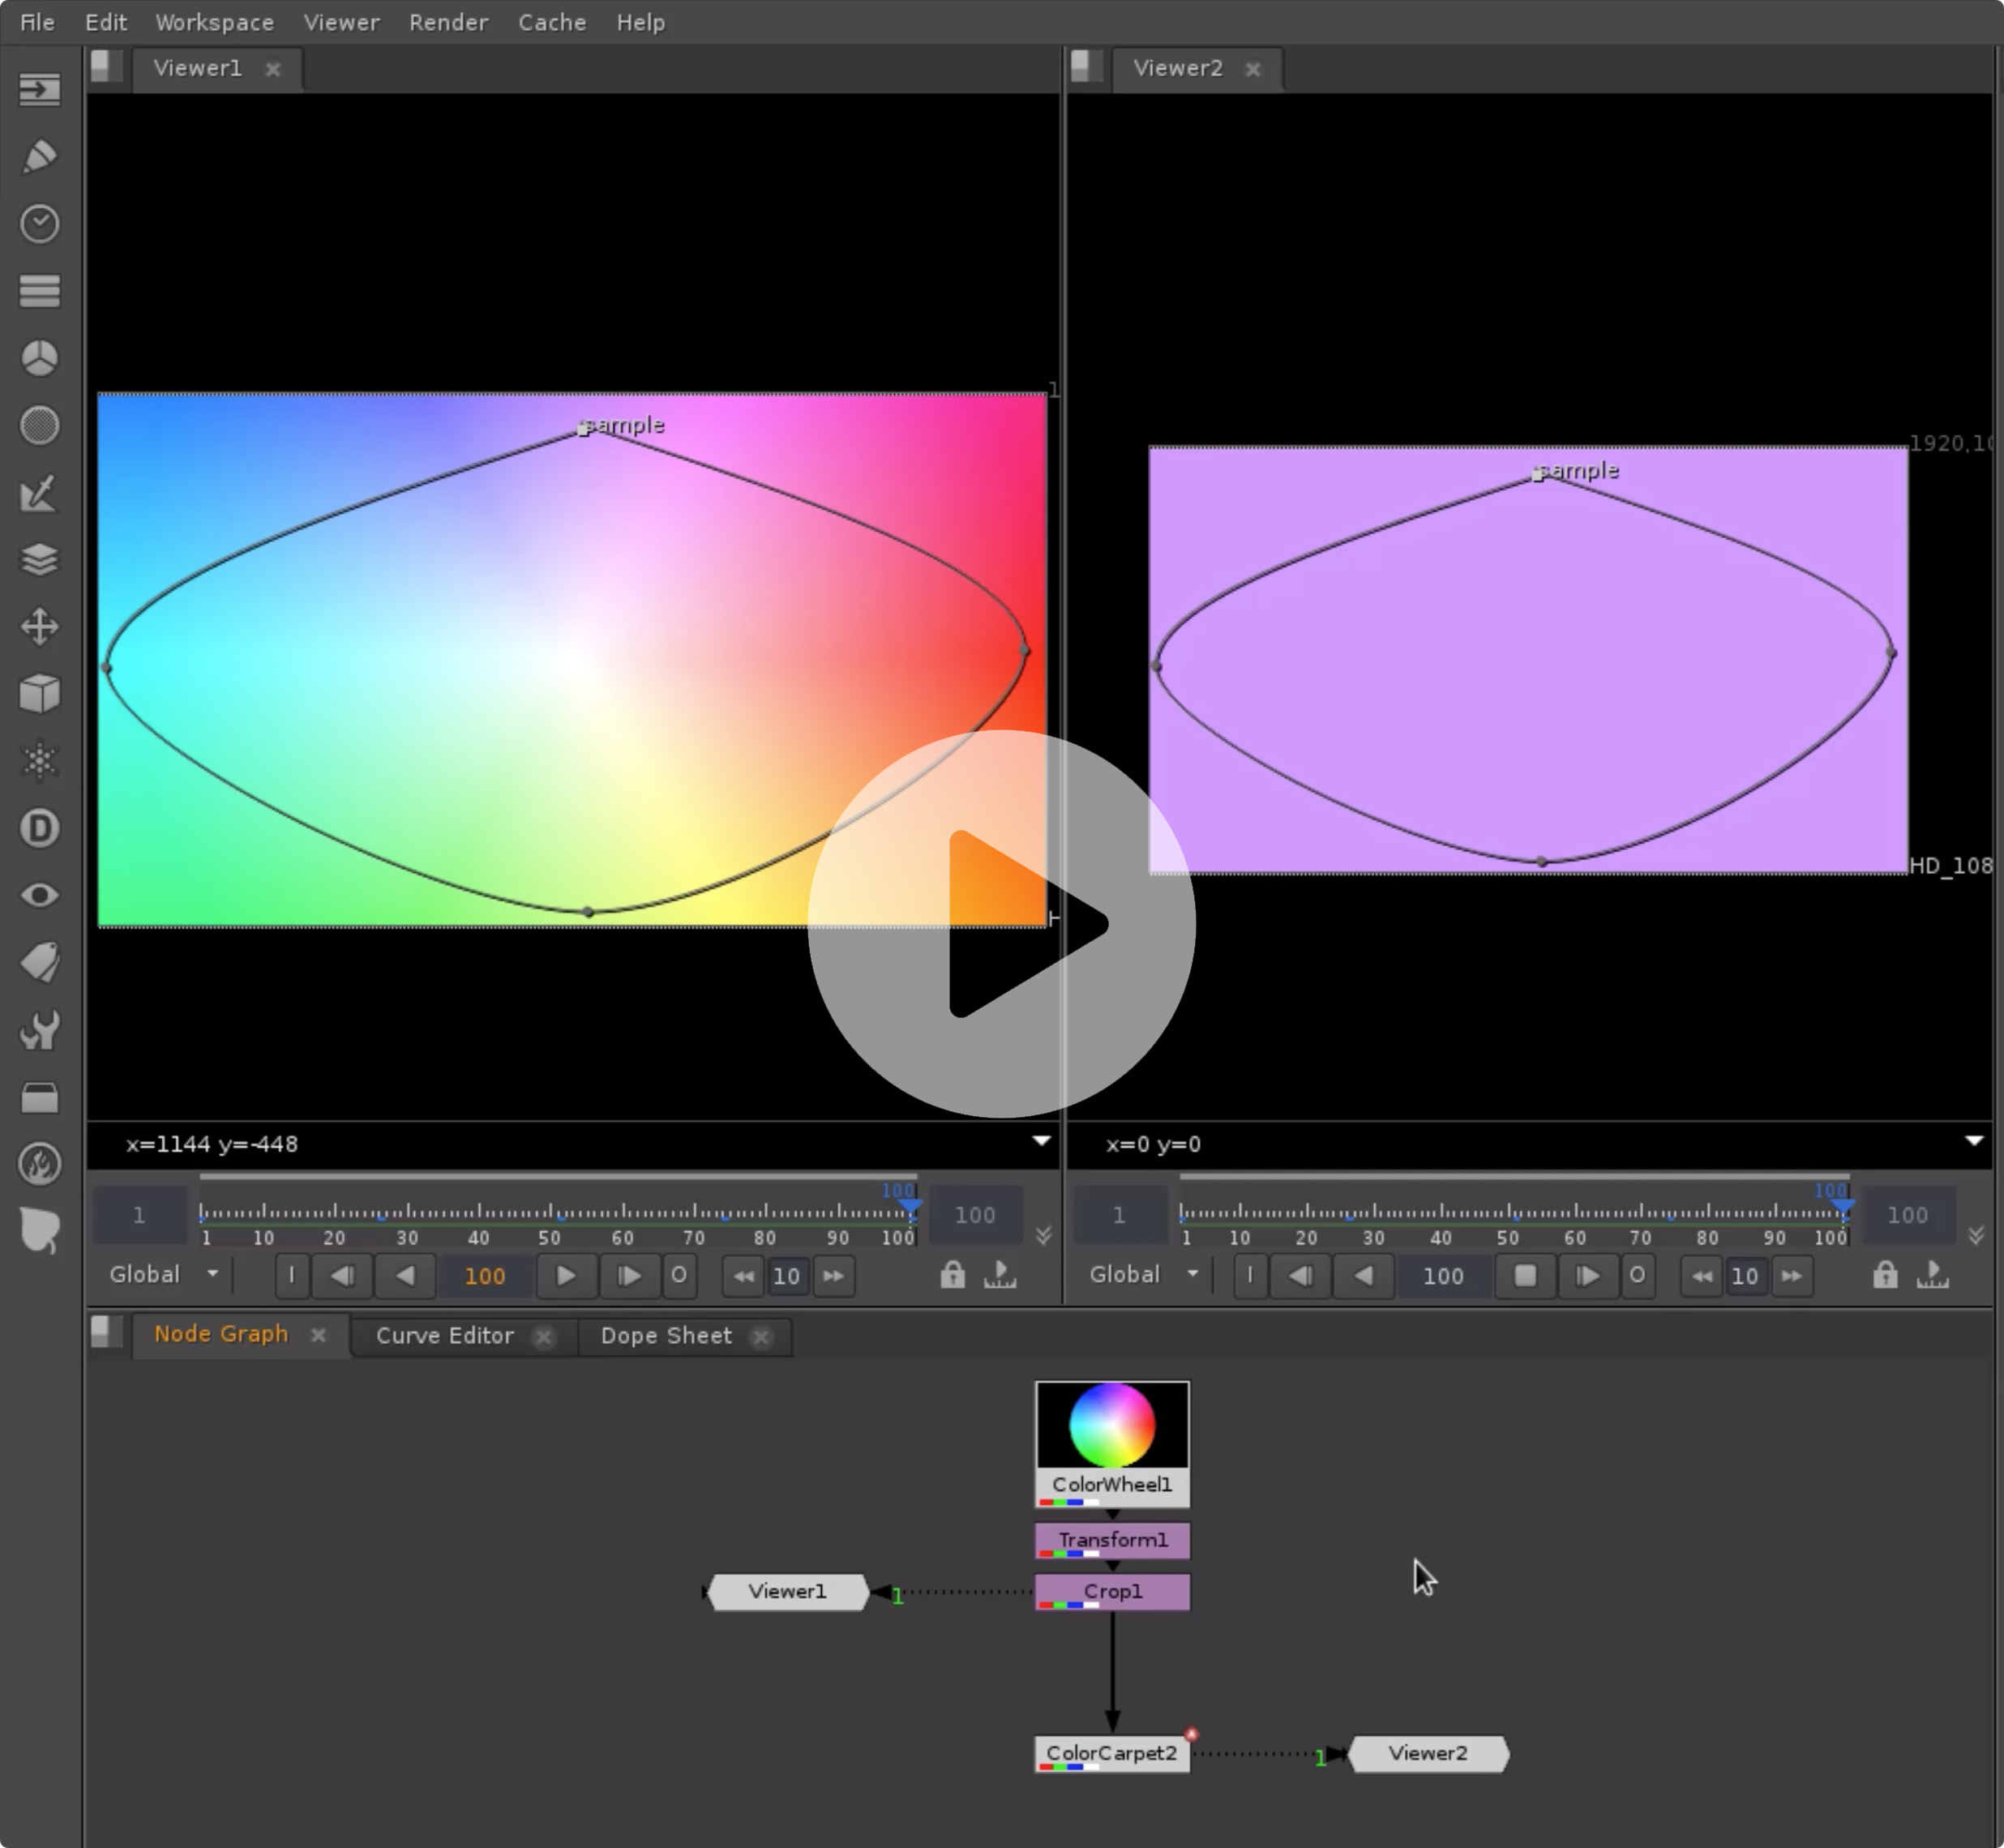
Task: Toggle the Viewer1 timeline lock icon
Action: (952, 1275)
